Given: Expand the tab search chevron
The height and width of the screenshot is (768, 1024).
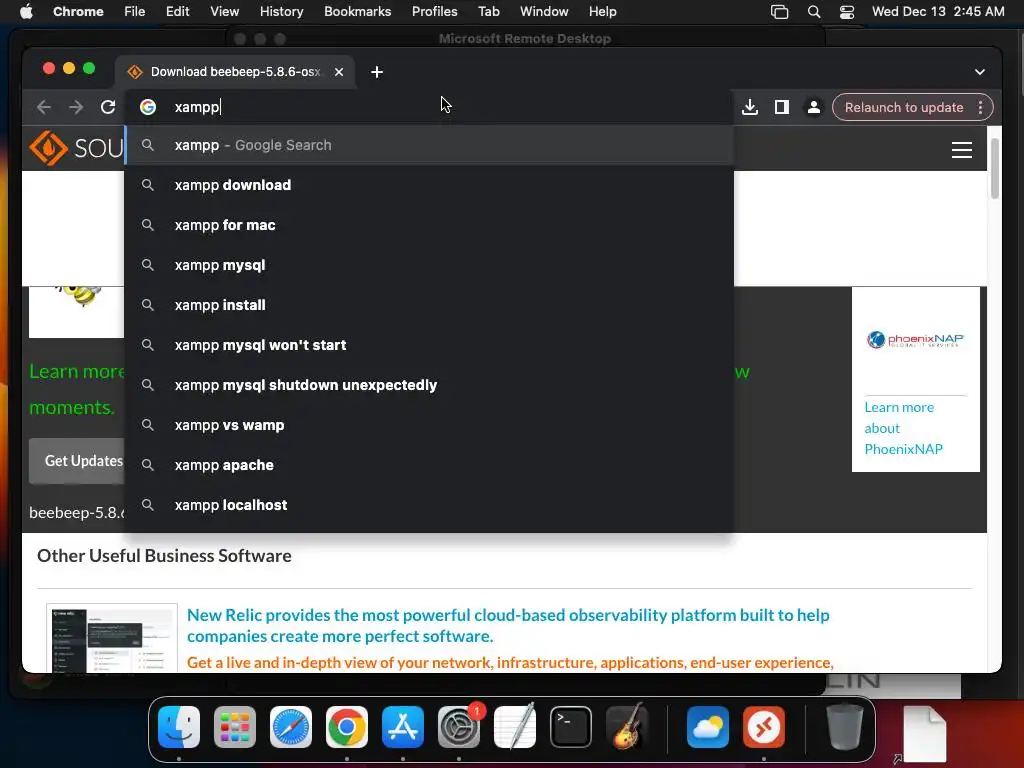Looking at the screenshot, I should pos(980,72).
